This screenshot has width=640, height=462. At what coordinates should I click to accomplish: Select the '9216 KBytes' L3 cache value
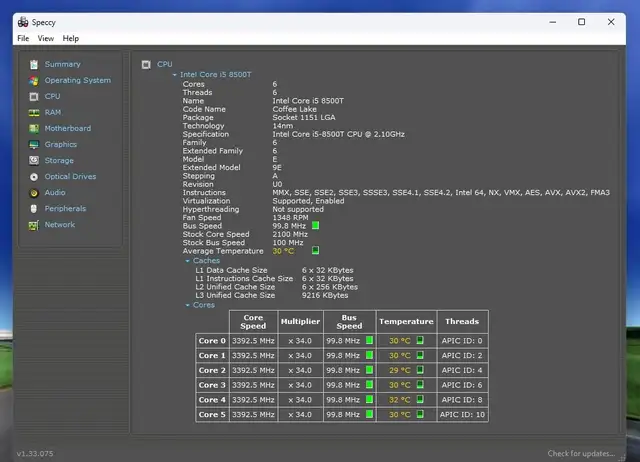coord(325,295)
